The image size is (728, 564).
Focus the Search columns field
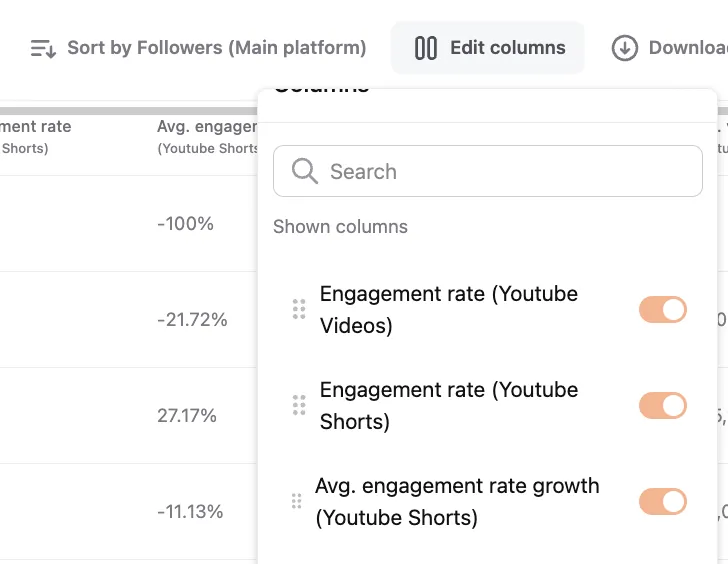pos(488,171)
